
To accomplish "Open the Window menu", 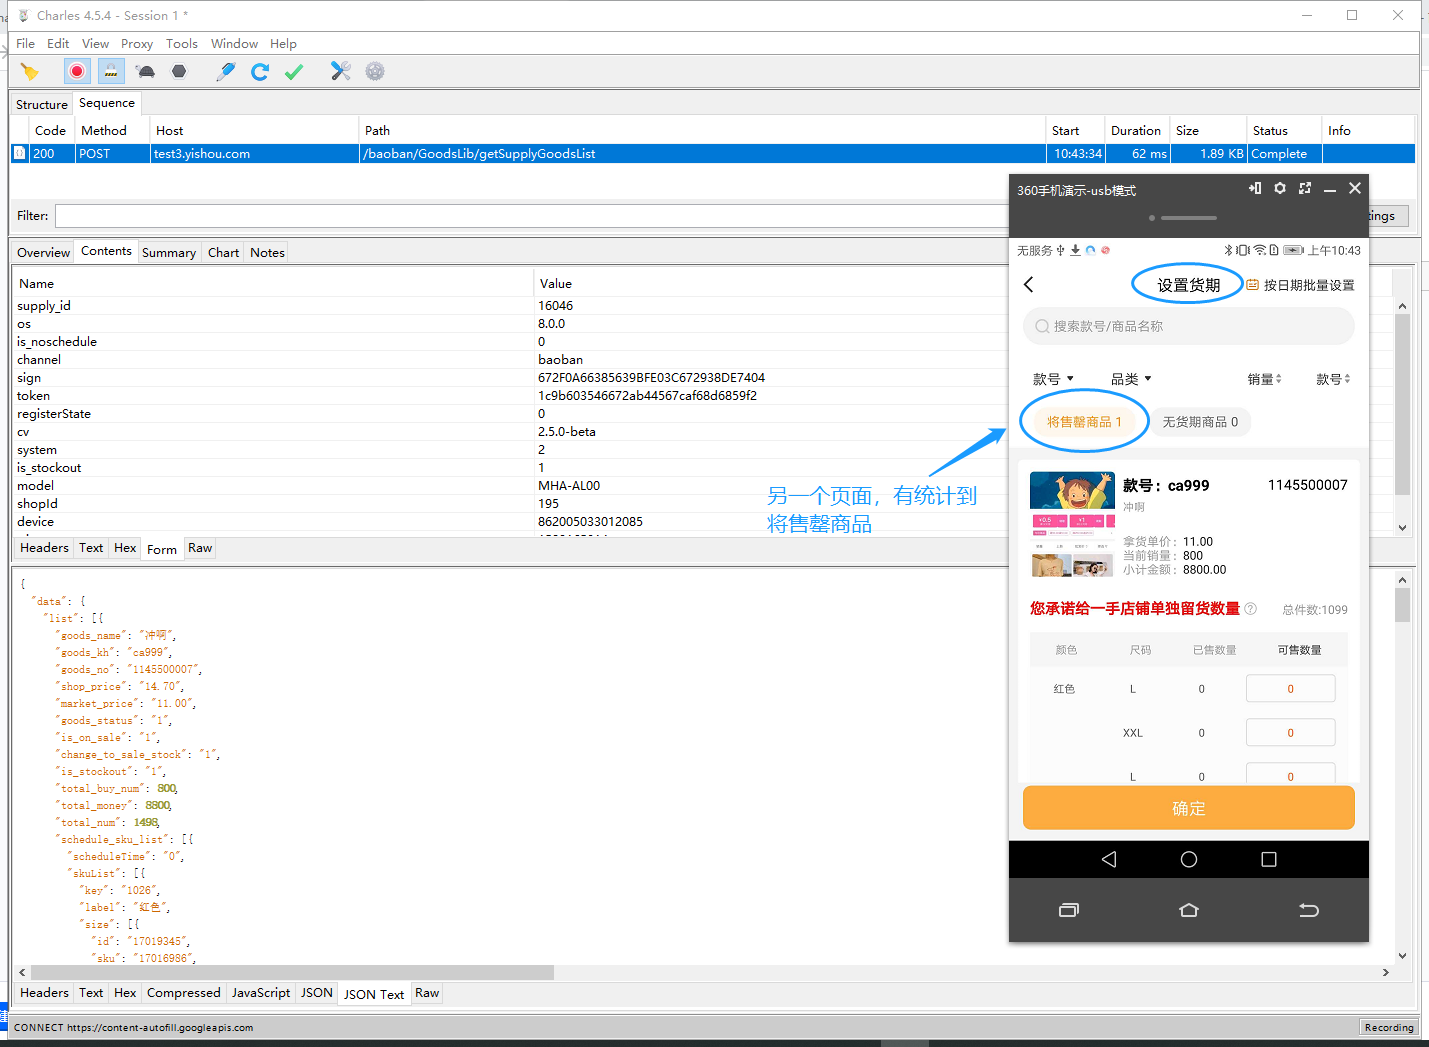I will coord(234,44).
